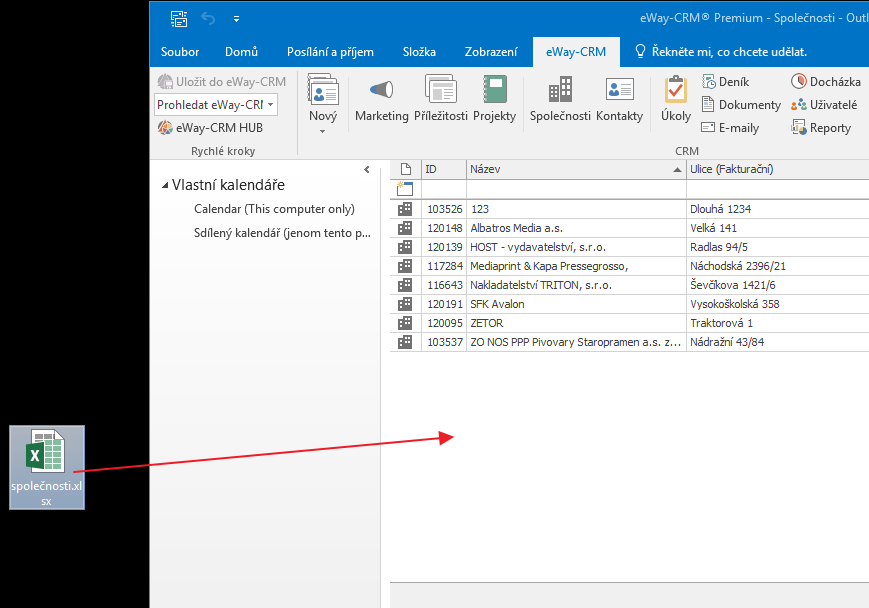Screen dimensions: 869x608
Task: Open the Marketing module
Action: click(x=381, y=99)
